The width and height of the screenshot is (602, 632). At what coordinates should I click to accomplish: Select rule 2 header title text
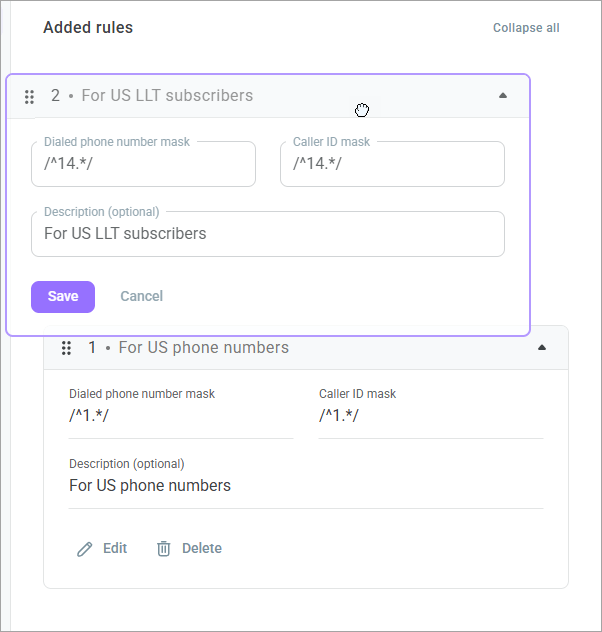click(167, 96)
